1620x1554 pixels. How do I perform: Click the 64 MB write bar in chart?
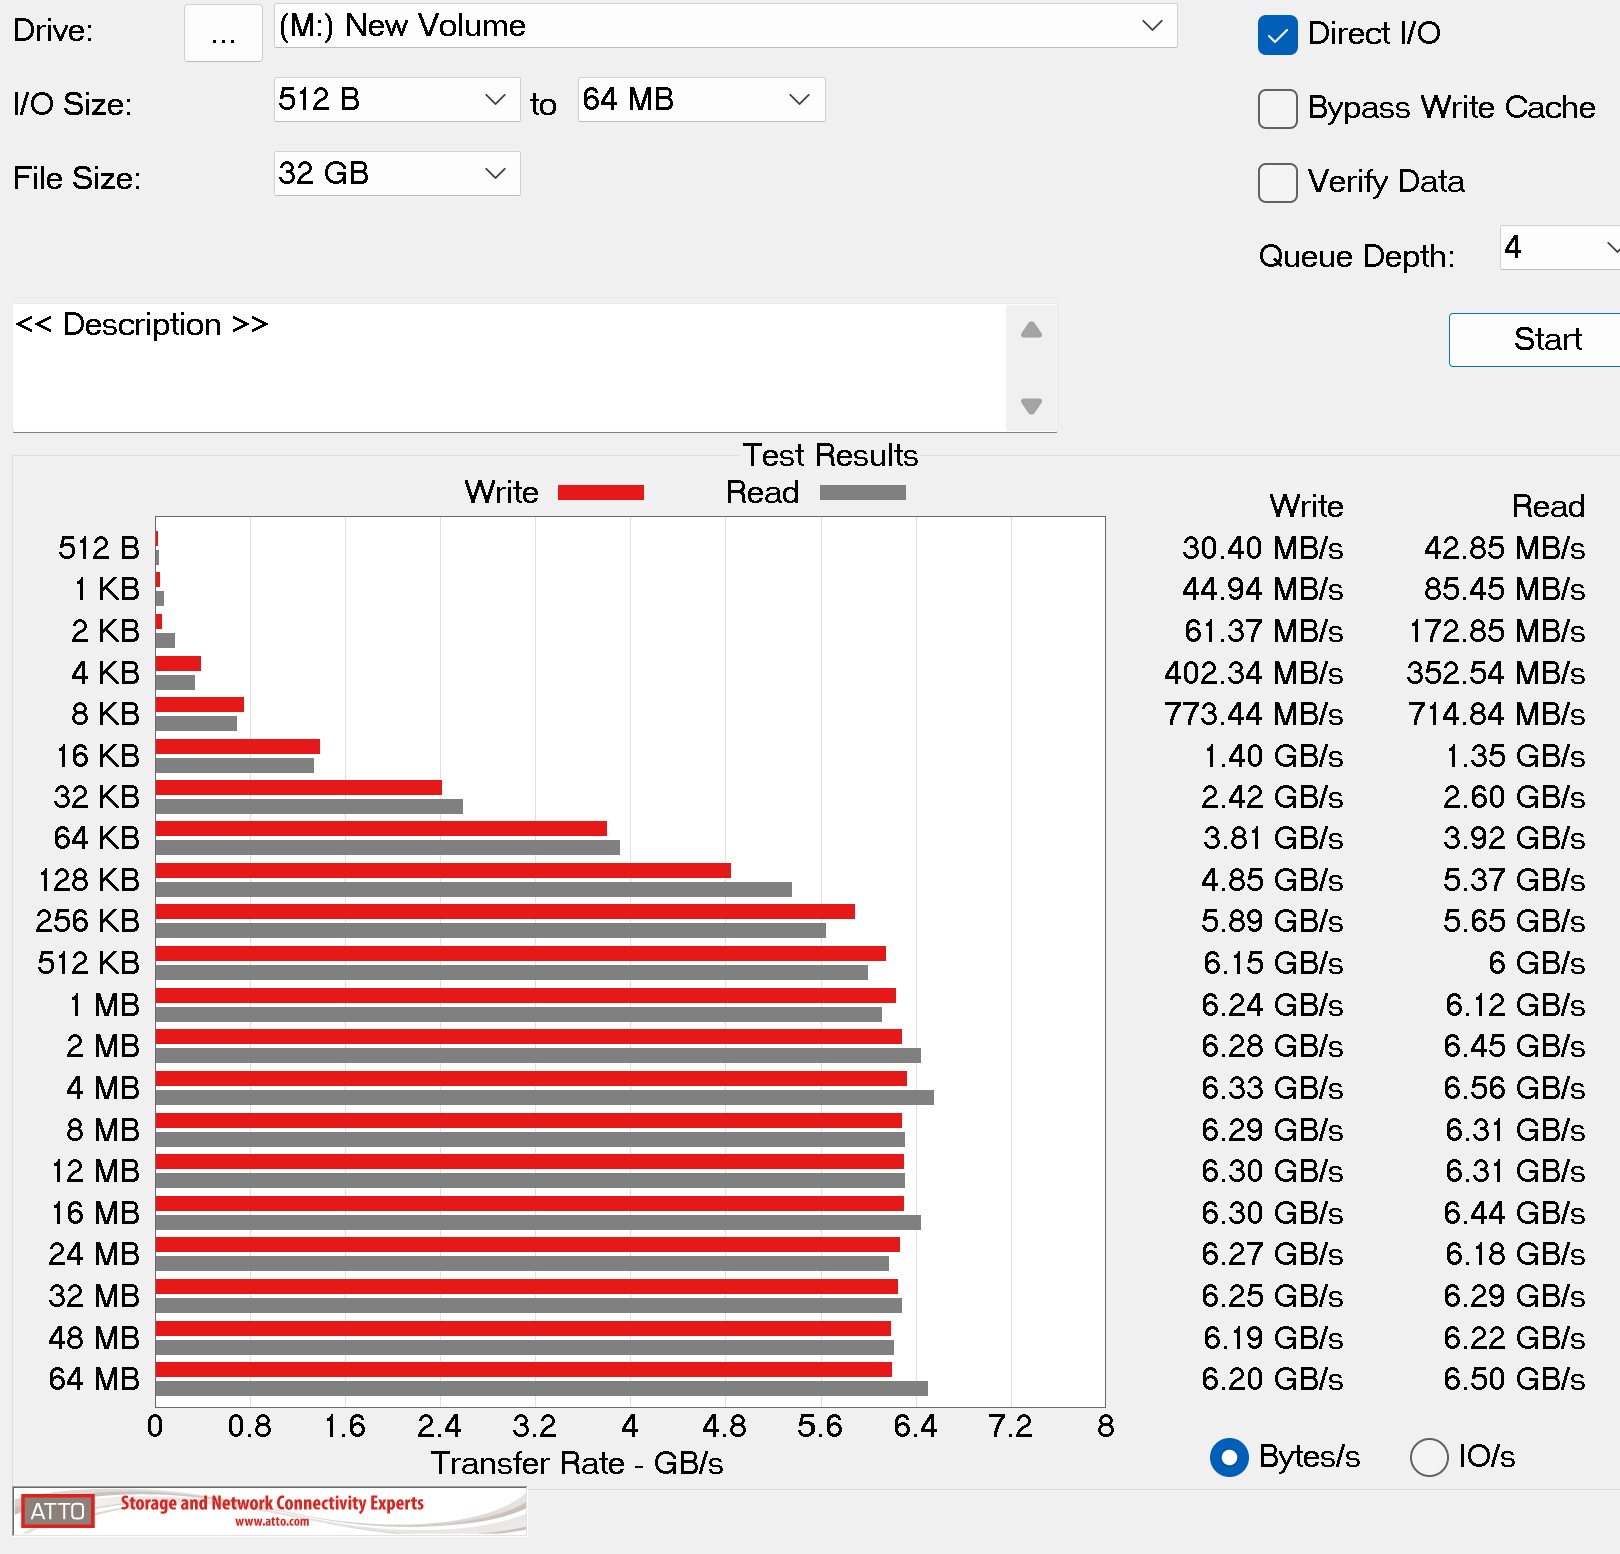(x=523, y=1369)
